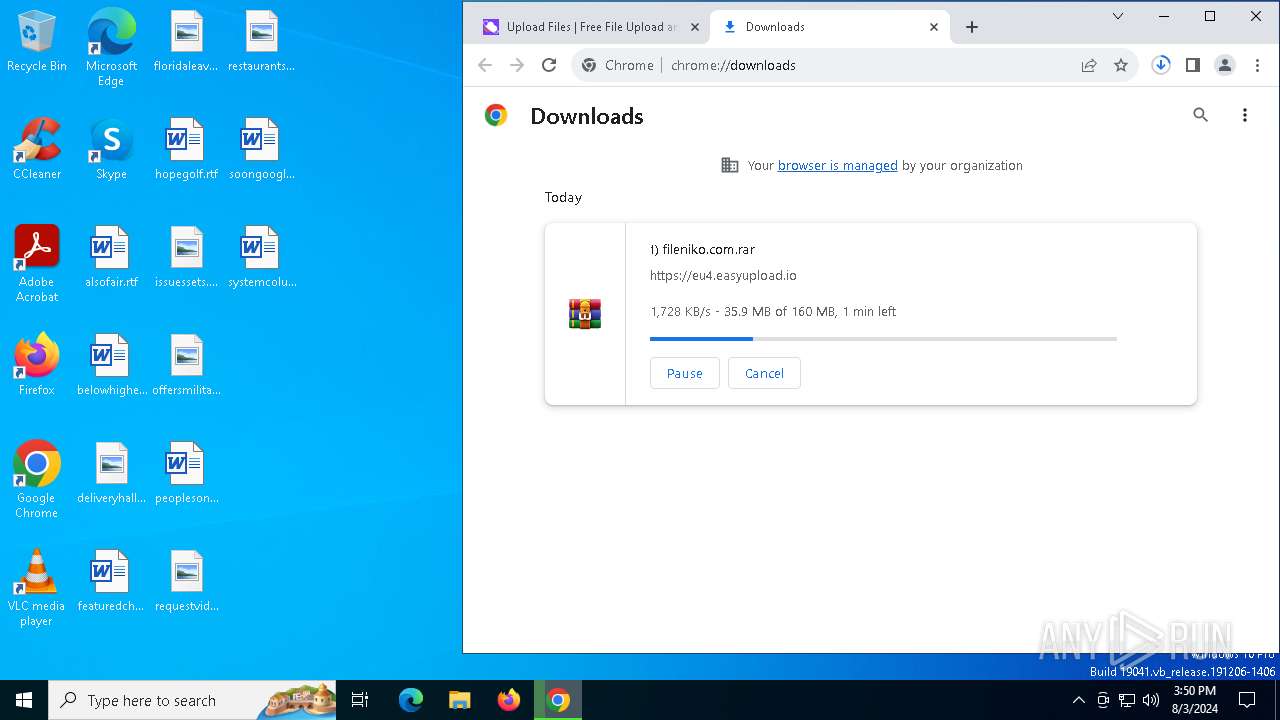1280x720 pixels.
Task: Open 'browser is managed' link
Action: [838, 166]
